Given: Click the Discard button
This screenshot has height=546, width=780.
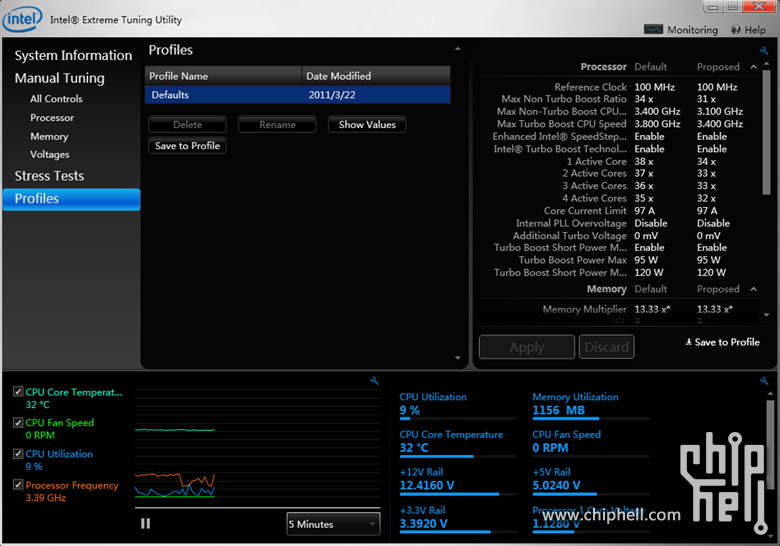Looking at the screenshot, I should click(x=606, y=347).
